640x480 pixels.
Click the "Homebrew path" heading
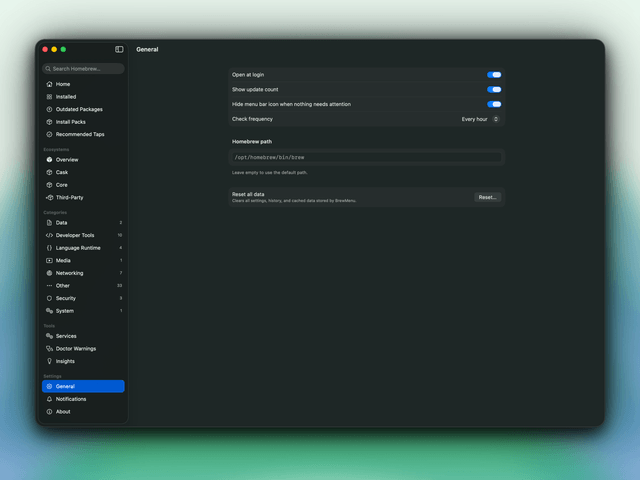[x=252, y=142]
